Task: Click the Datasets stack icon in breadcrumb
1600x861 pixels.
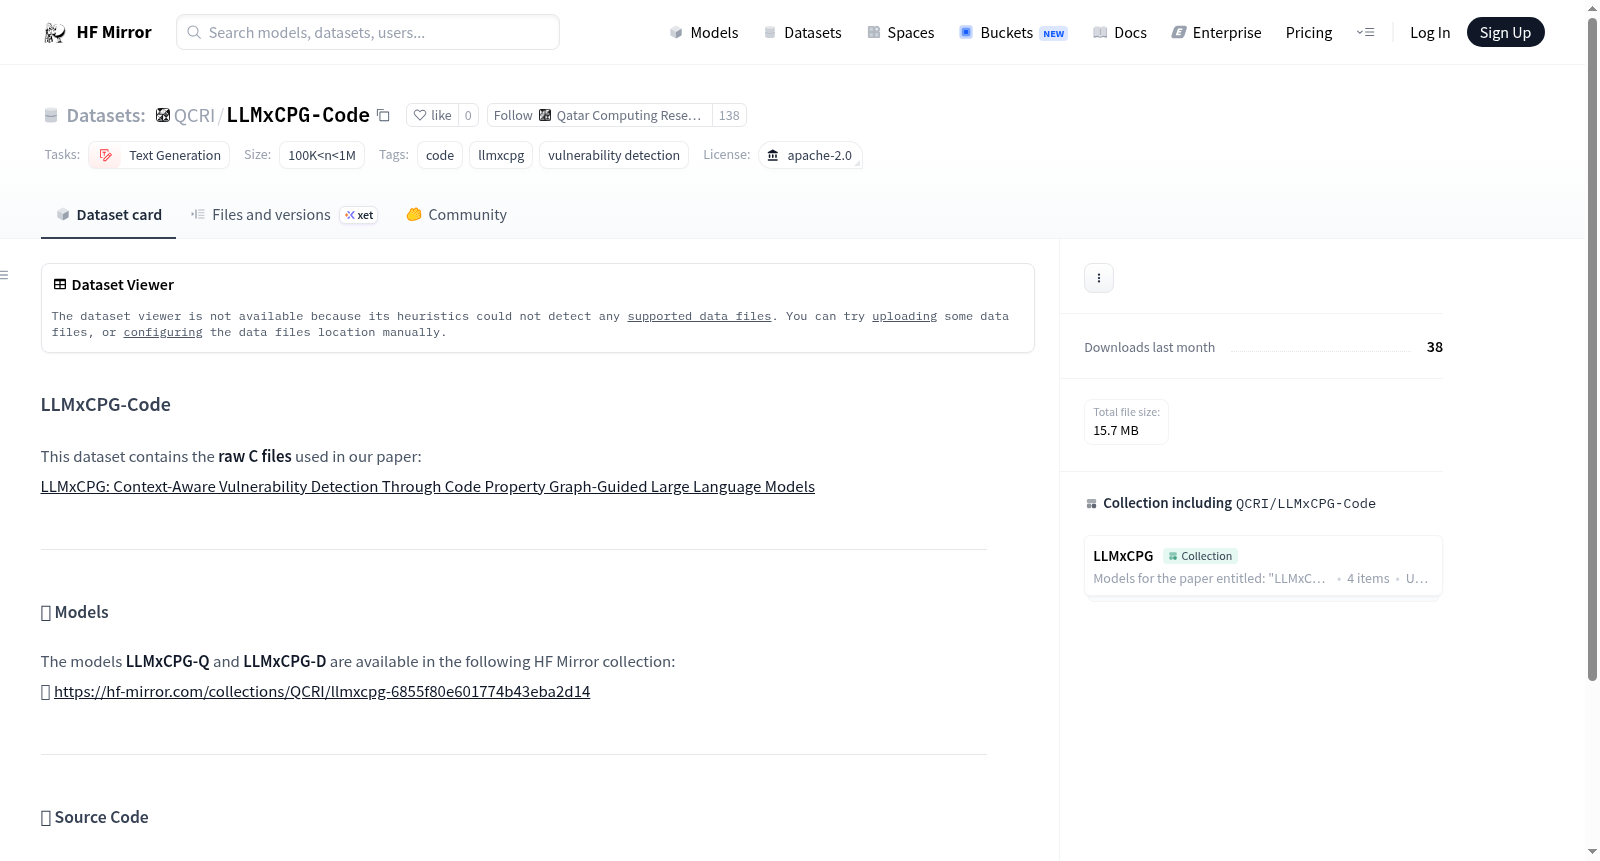Action: coord(51,115)
